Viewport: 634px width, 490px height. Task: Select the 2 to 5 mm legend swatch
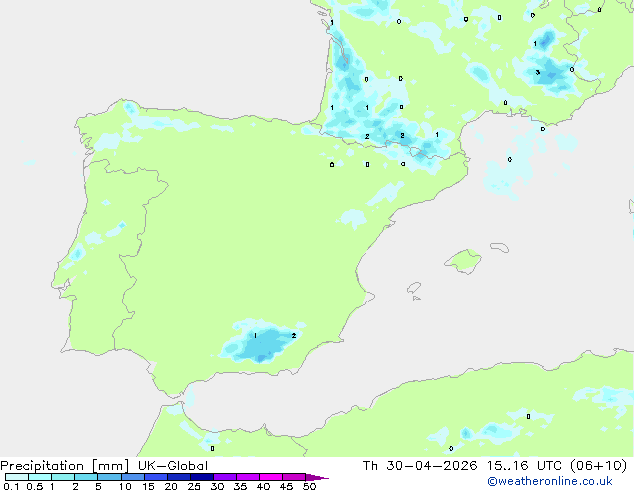86,477
